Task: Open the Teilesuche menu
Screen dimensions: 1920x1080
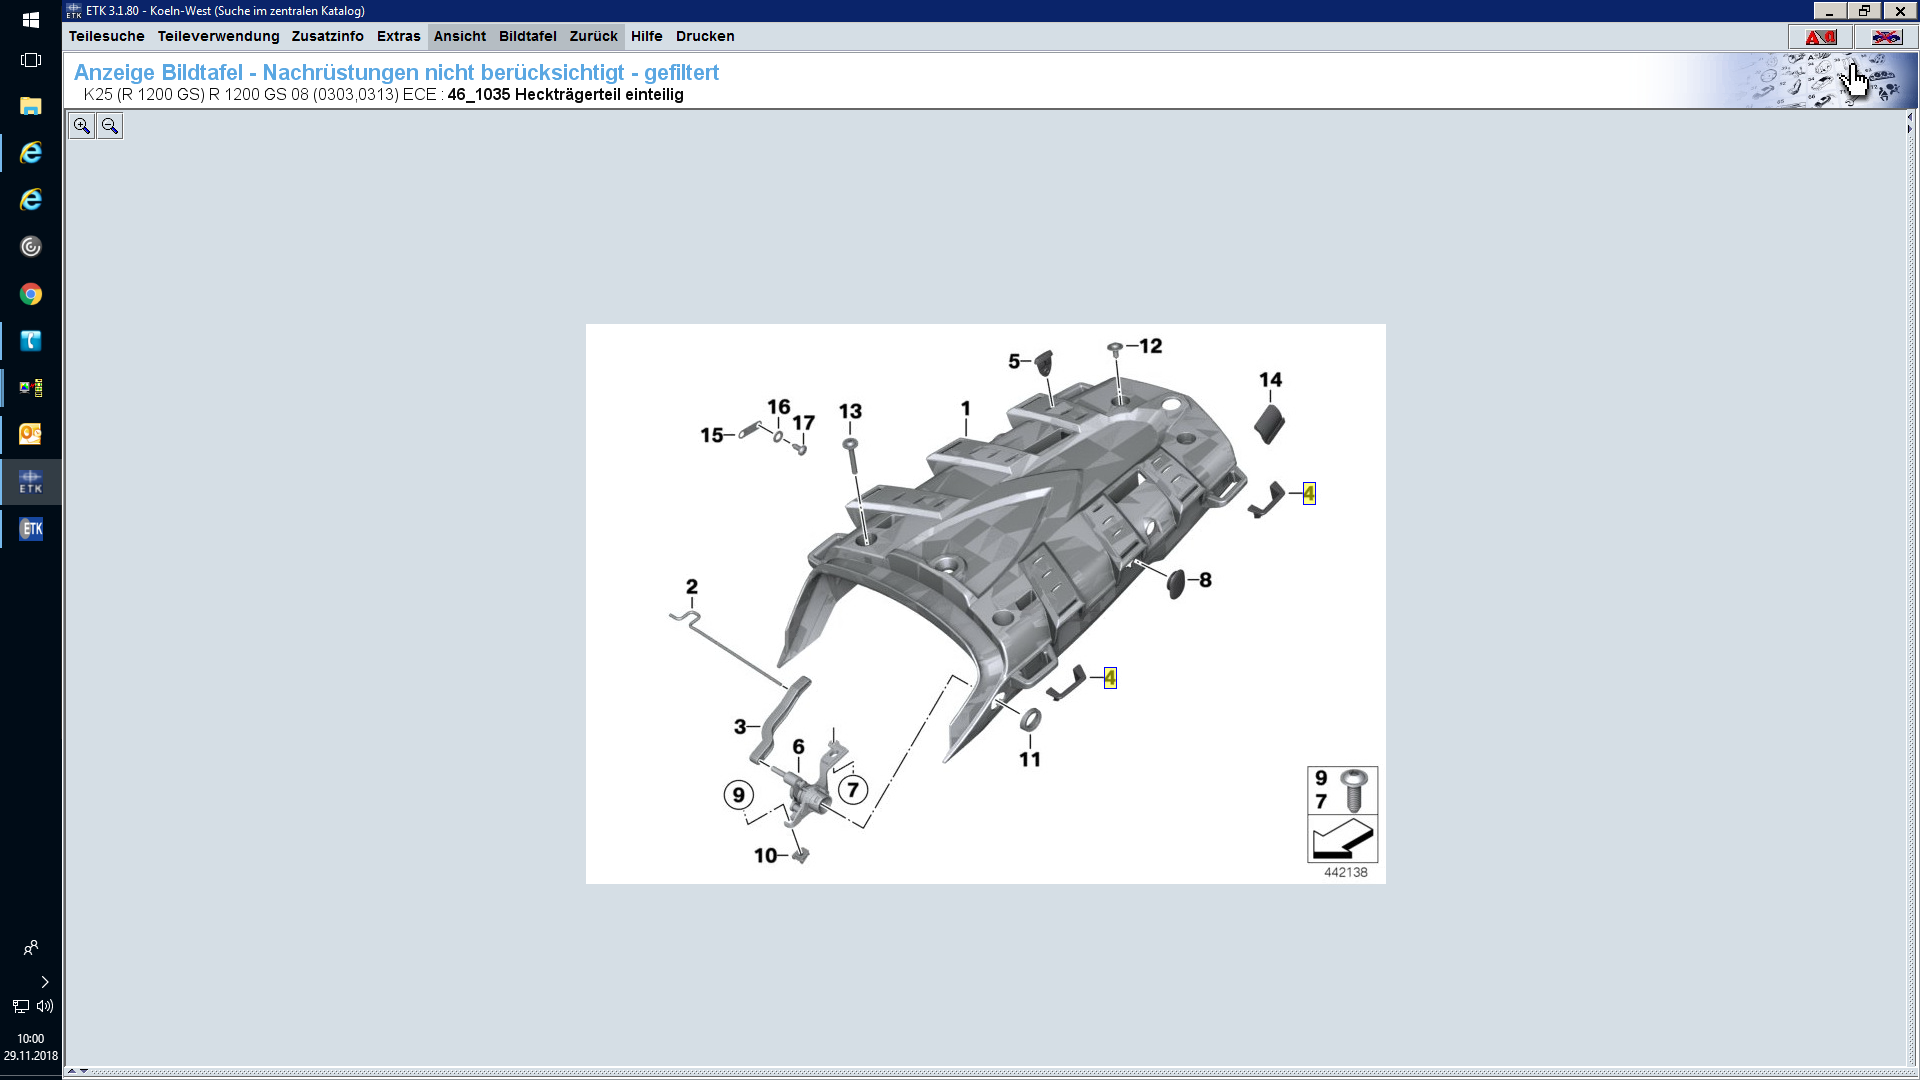Action: pos(106,36)
